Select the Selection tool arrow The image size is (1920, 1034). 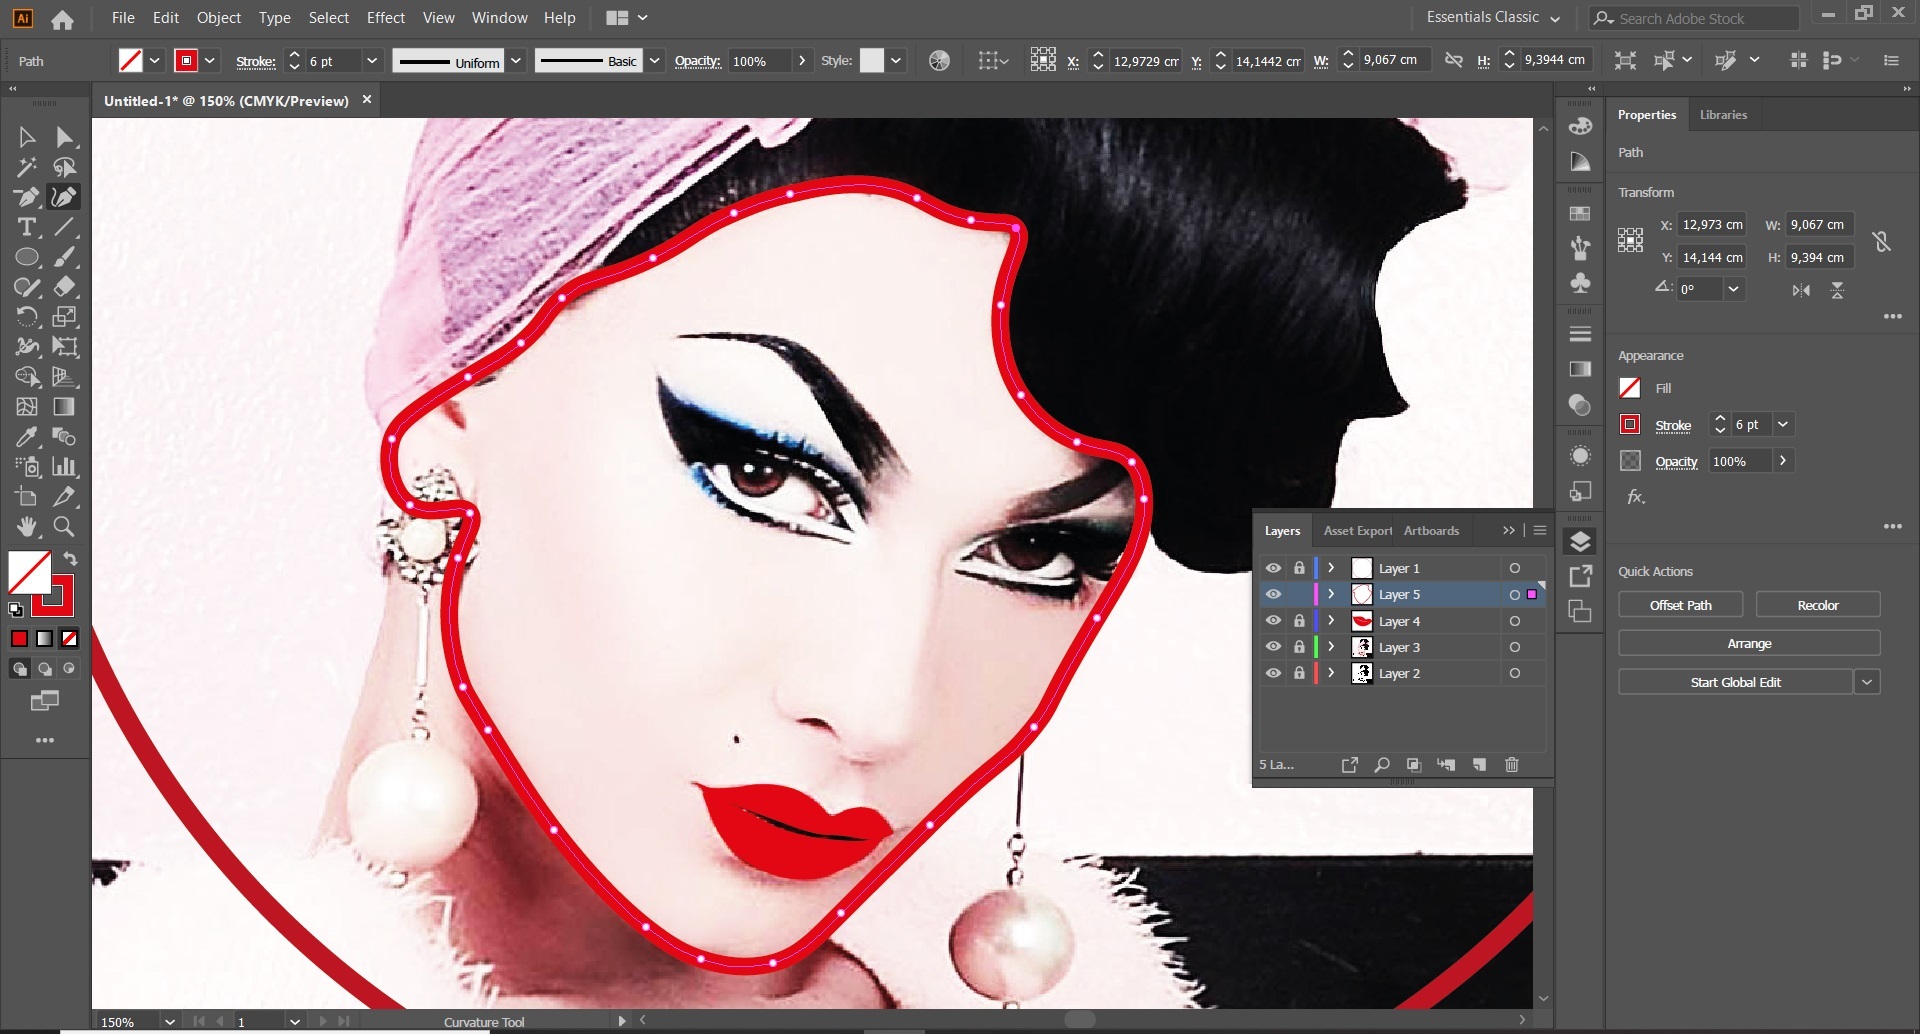point(27,137)
